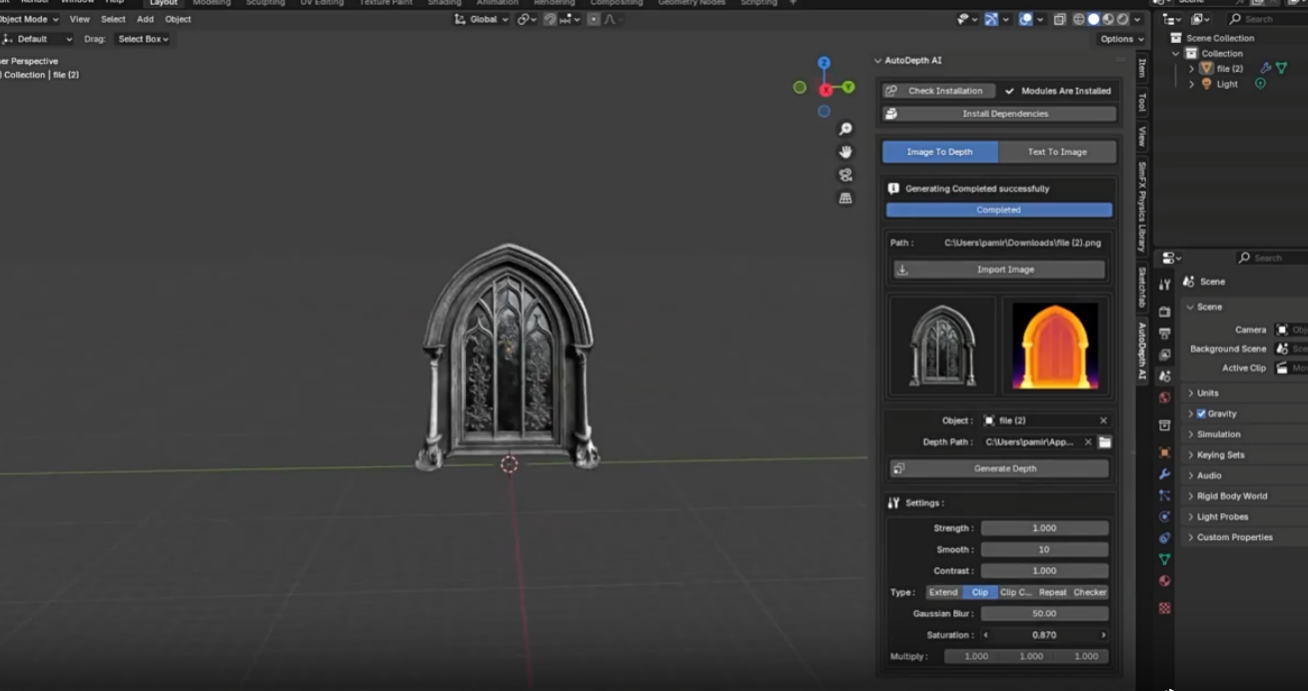Open the Particles properties tab icon

[x=1164, y=495]
